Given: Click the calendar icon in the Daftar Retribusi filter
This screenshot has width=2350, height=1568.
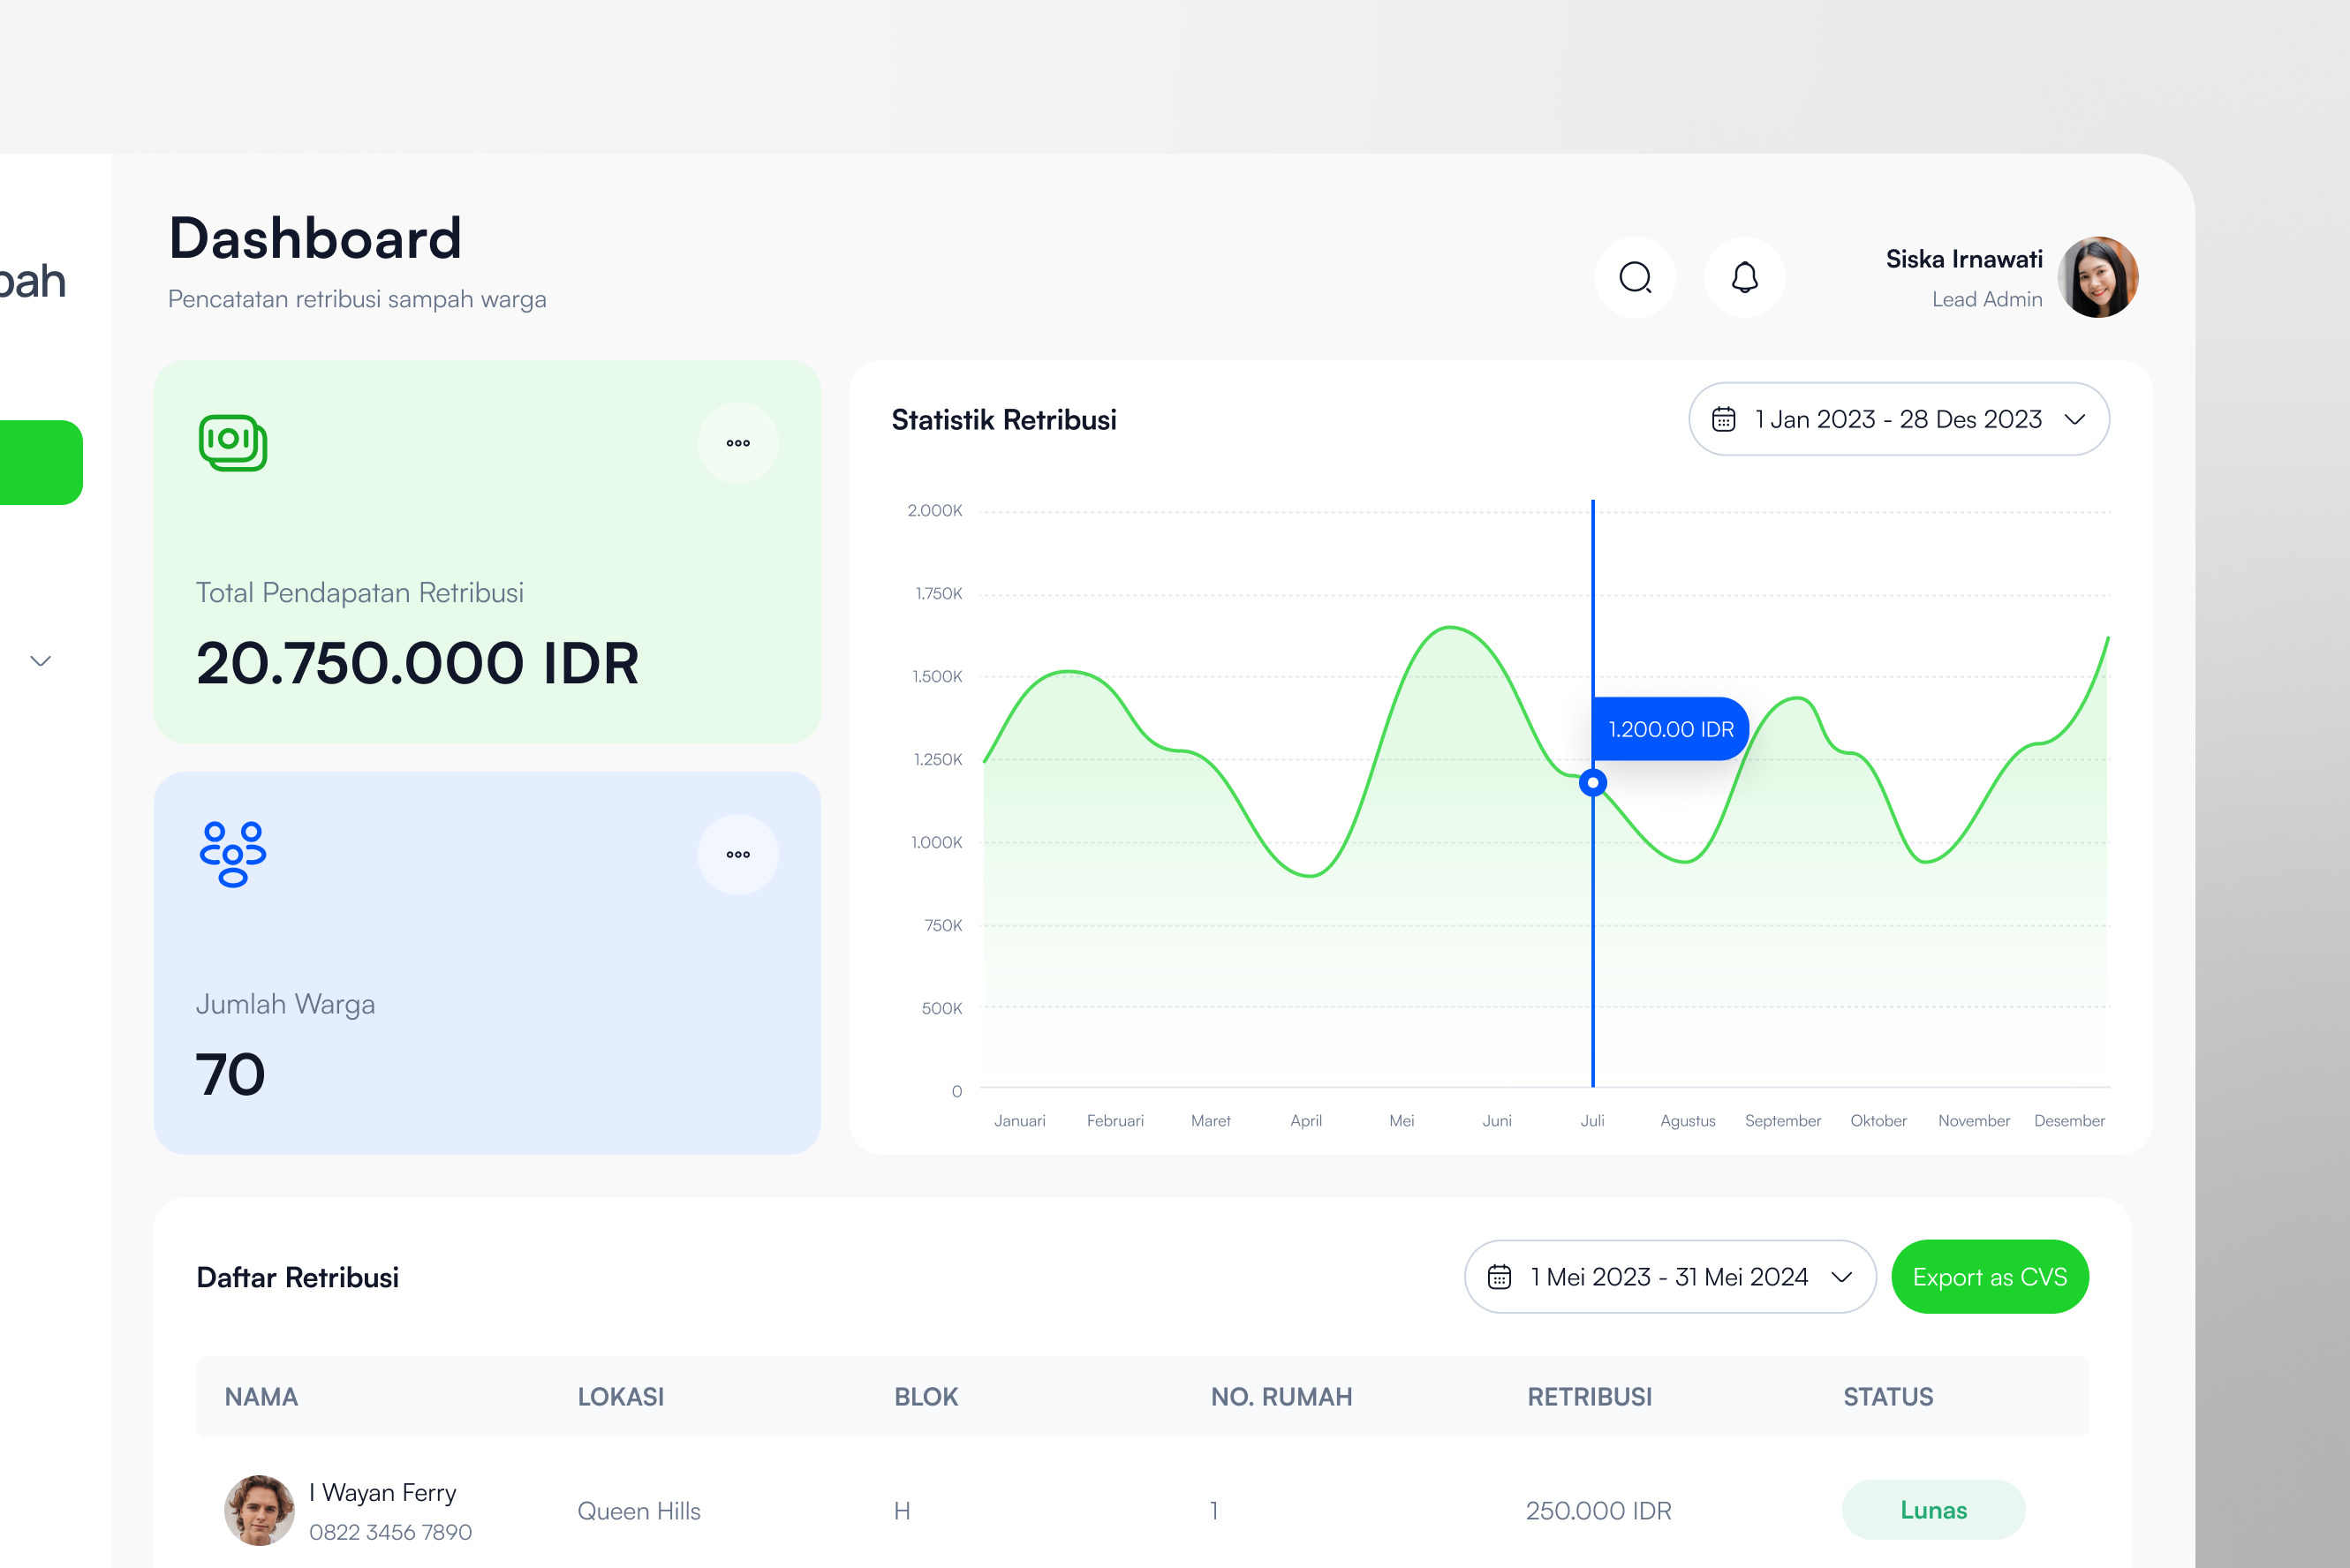Looking at the screenshot, I should click(x=1499, y=1276).
